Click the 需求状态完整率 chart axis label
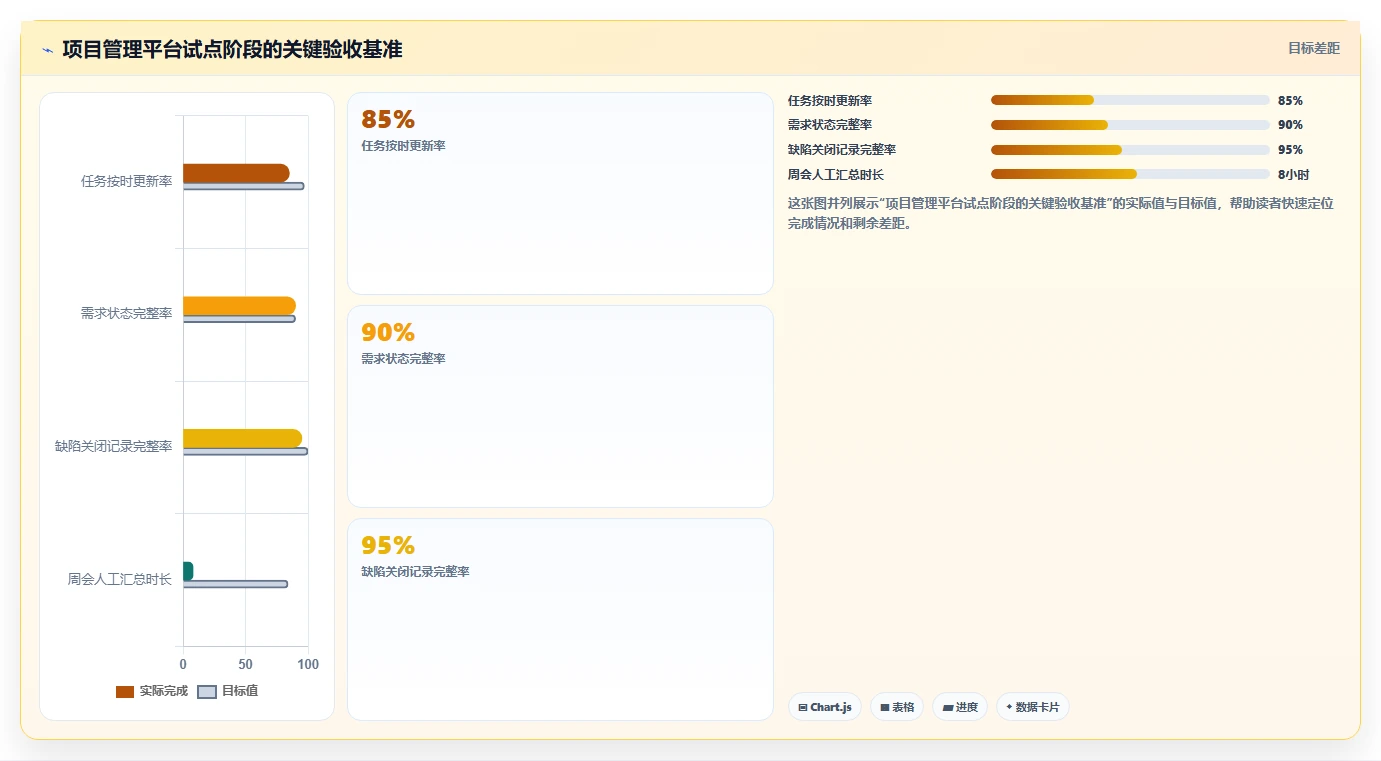The image size is (1381, 761). click(127, 313)
